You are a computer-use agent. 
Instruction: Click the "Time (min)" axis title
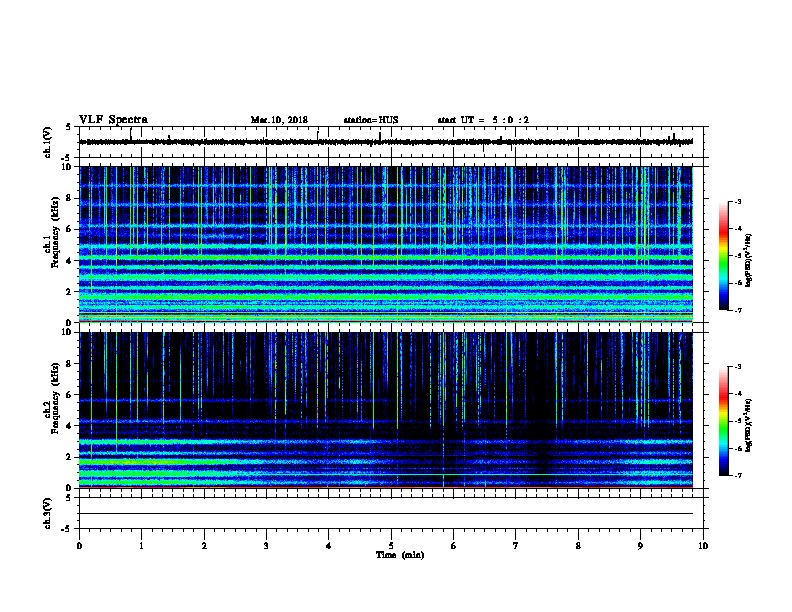tap(400, 555)
